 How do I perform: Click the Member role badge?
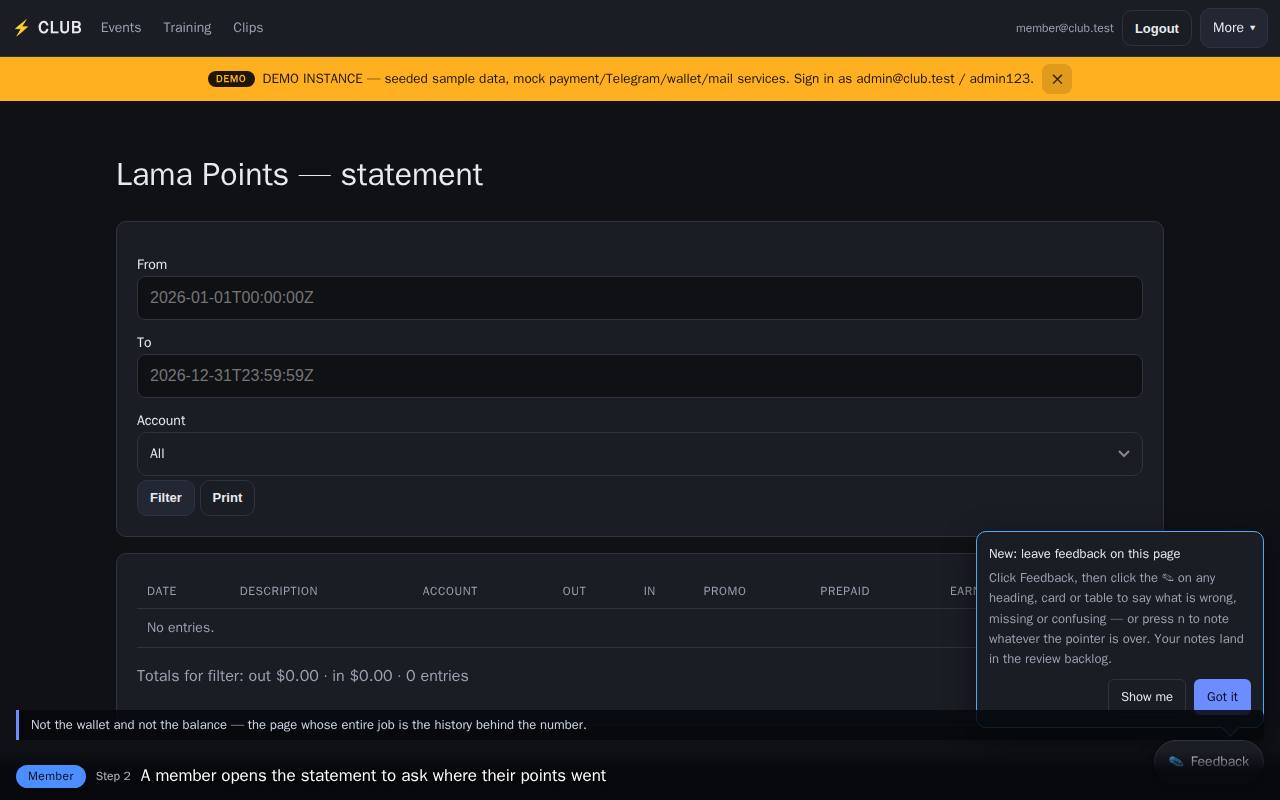coord(51,776)
